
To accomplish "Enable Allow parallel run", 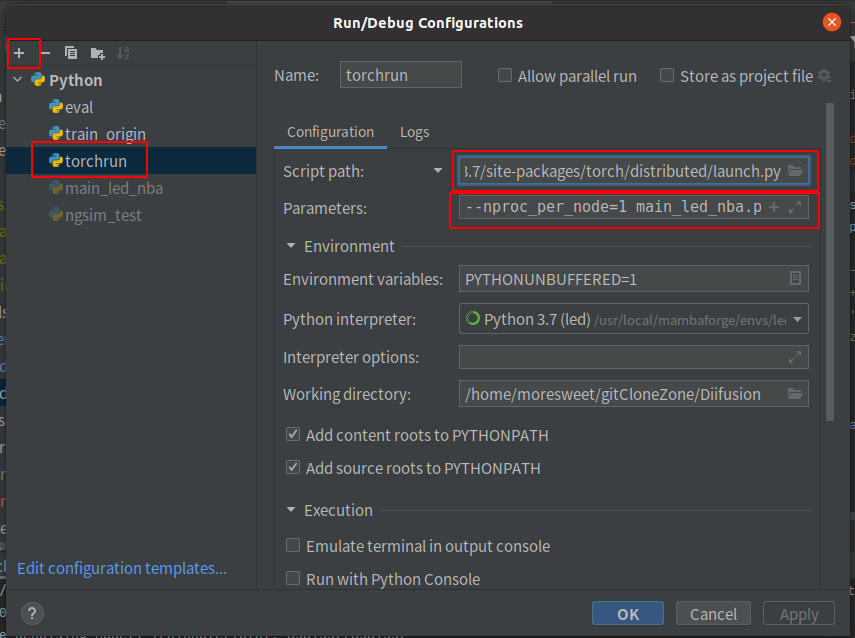I will [505, 75].
